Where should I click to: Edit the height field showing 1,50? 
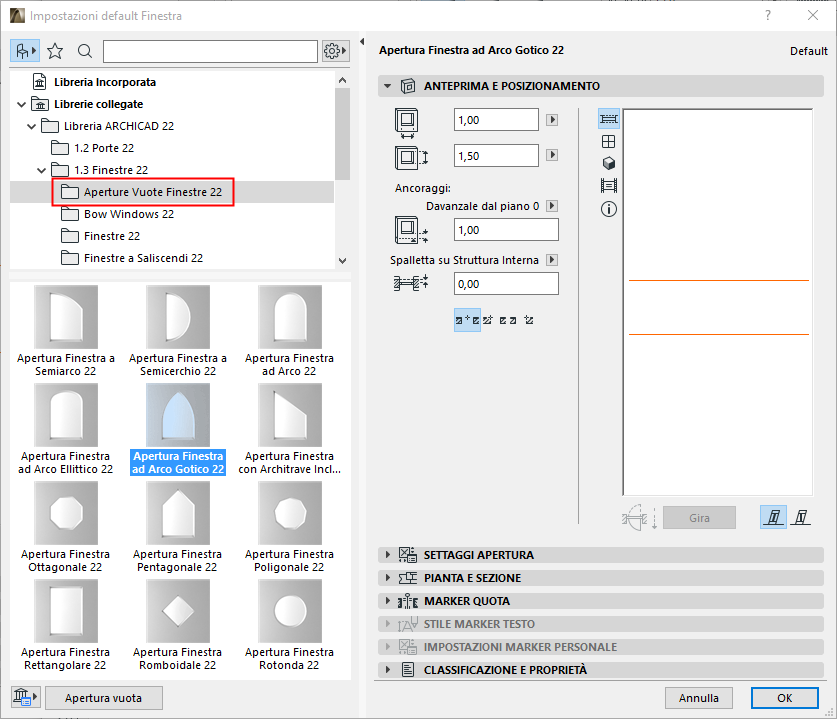(x=496, y=155)
